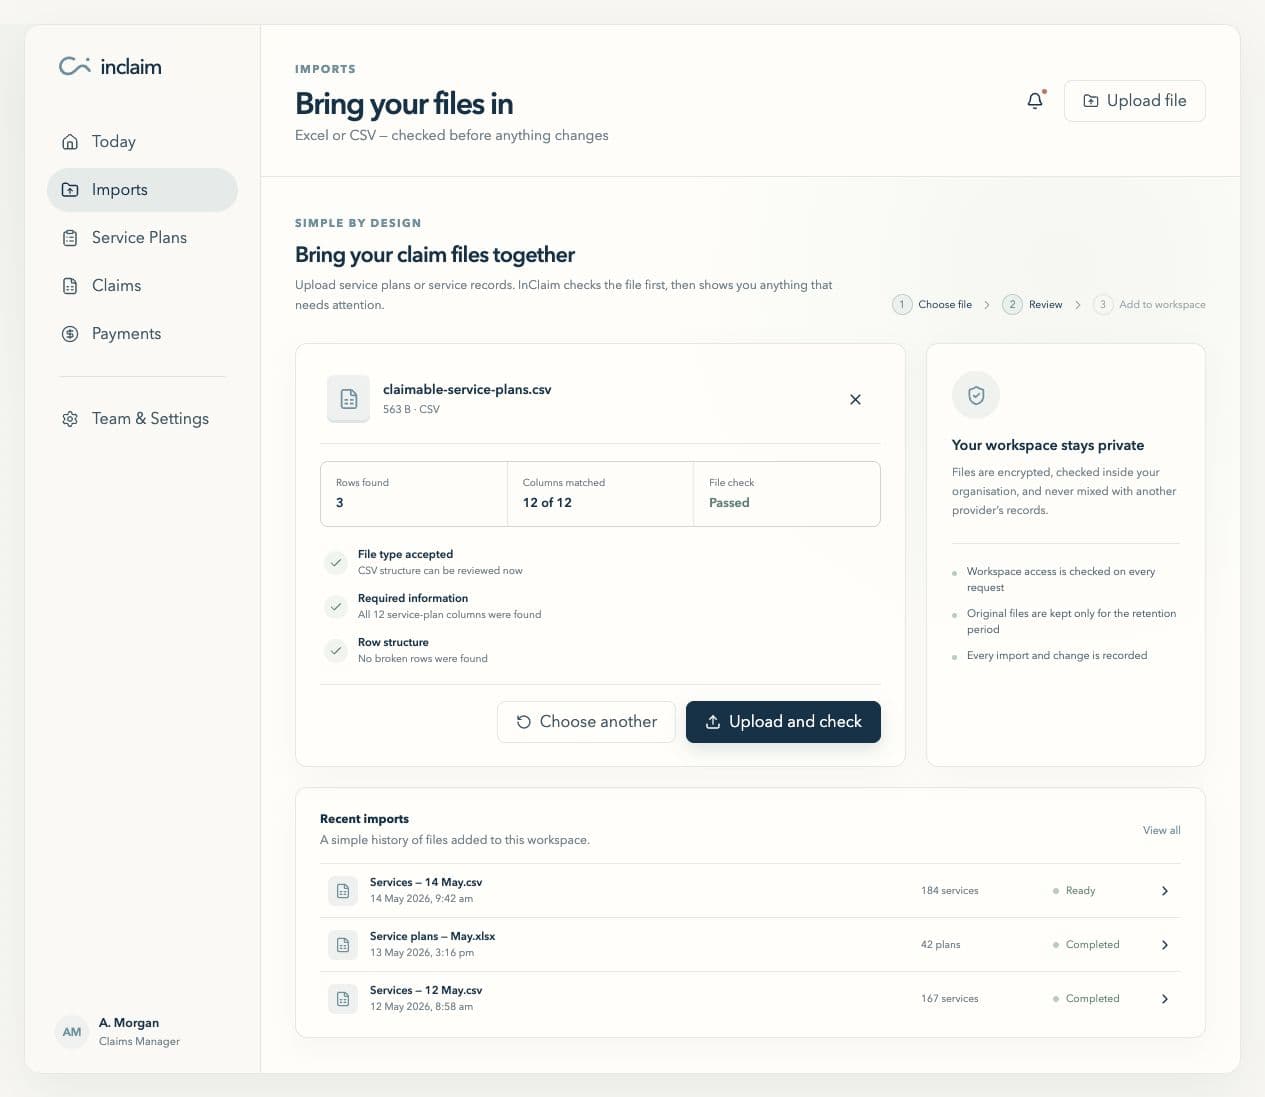Image resolution: width=1265 pixels, height=1097 pixels.
Task: Click the AM user avatar
Action: [x=72, y=1032]
